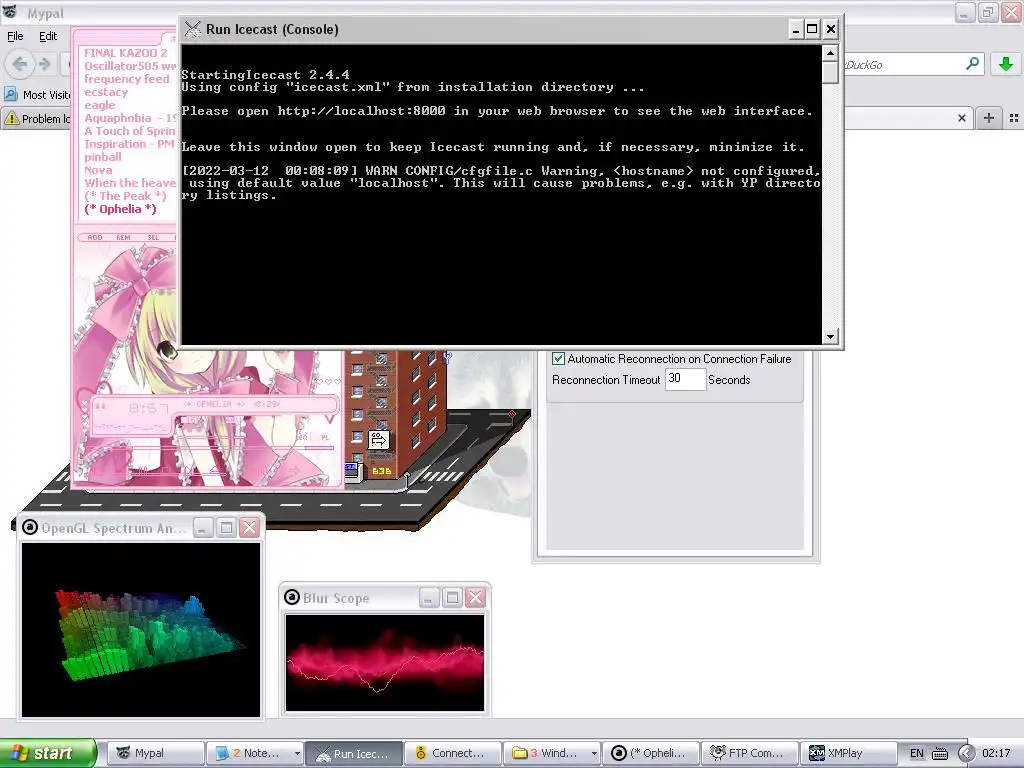Open Mypal from the taskbar
Image resolution: width=1024 pixels, height=768 pixels.
click(155, 753)
